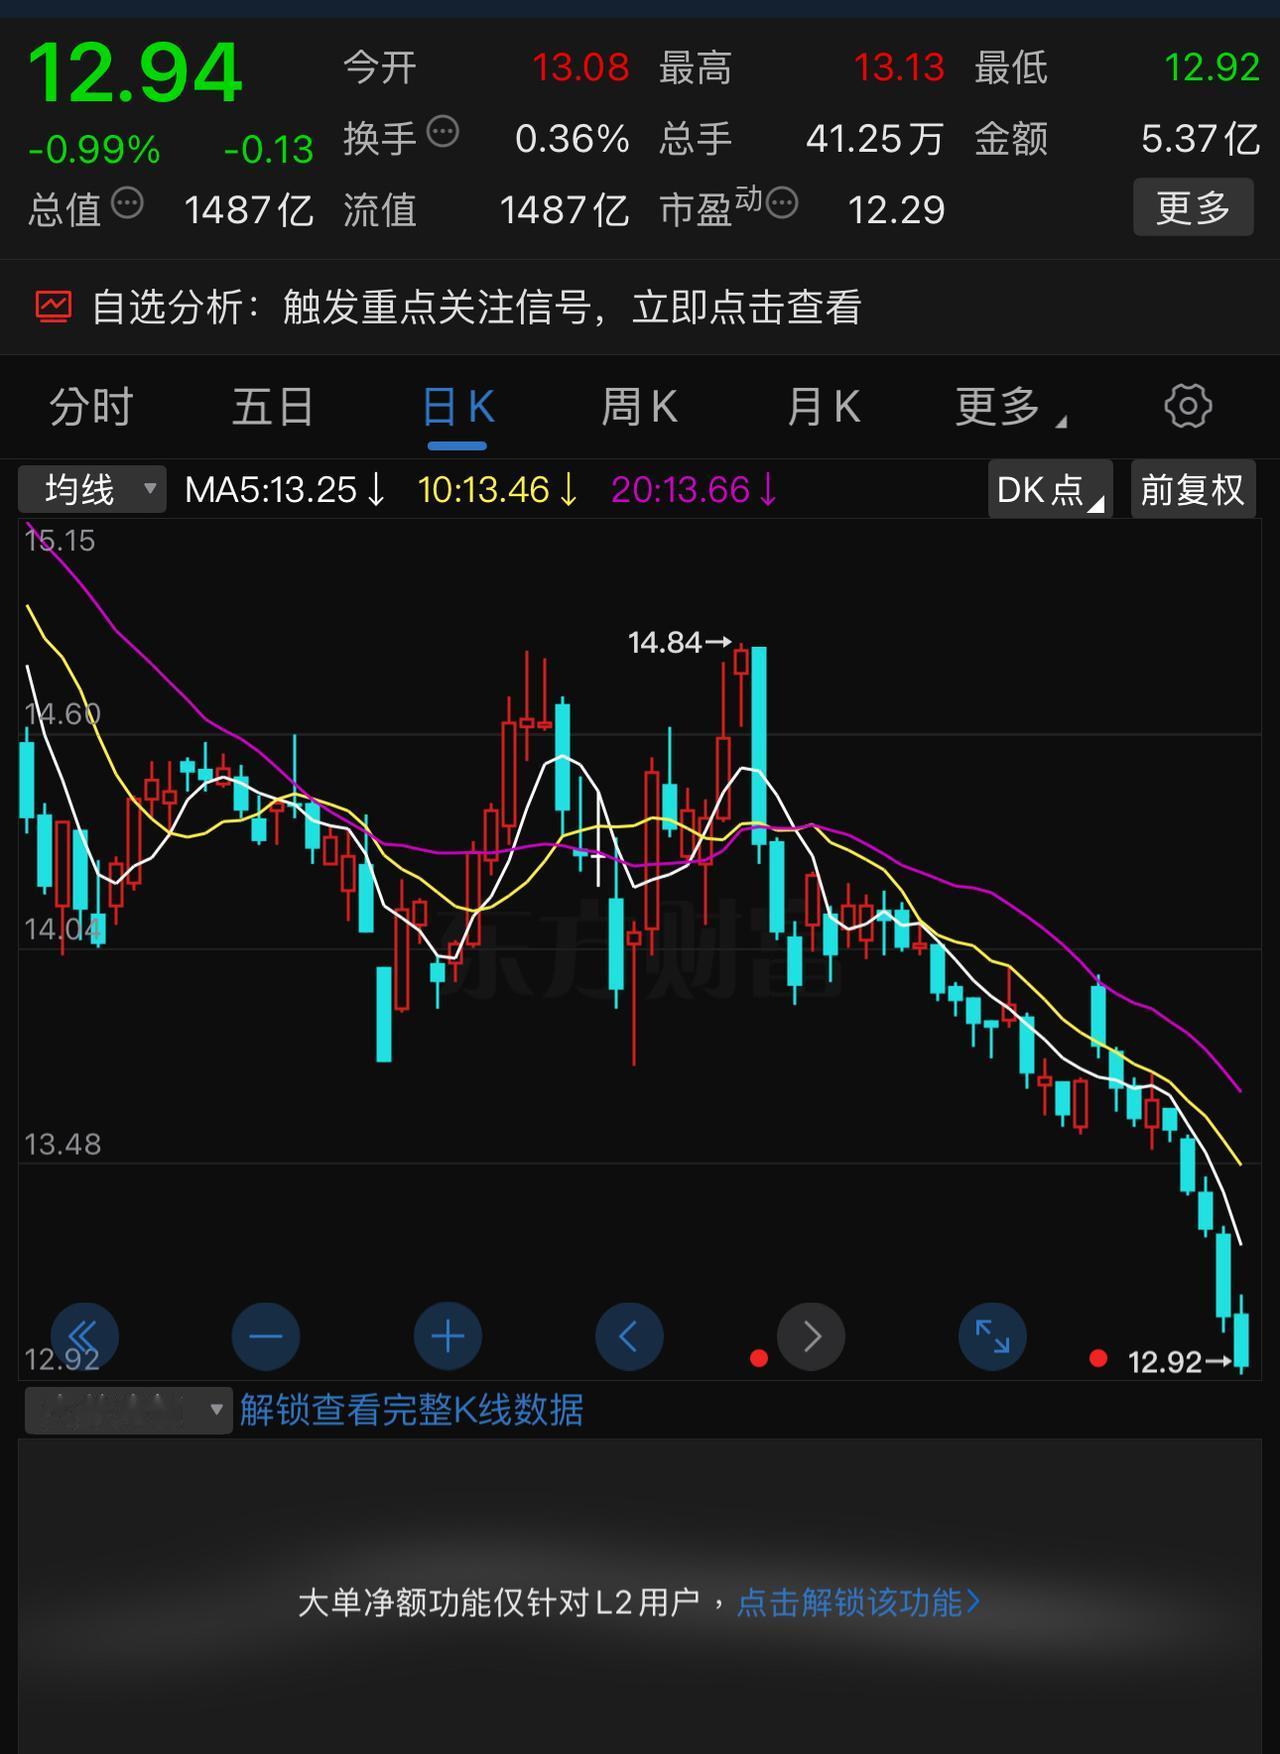Tap the info icon next to 市盈动

(782, 203)
